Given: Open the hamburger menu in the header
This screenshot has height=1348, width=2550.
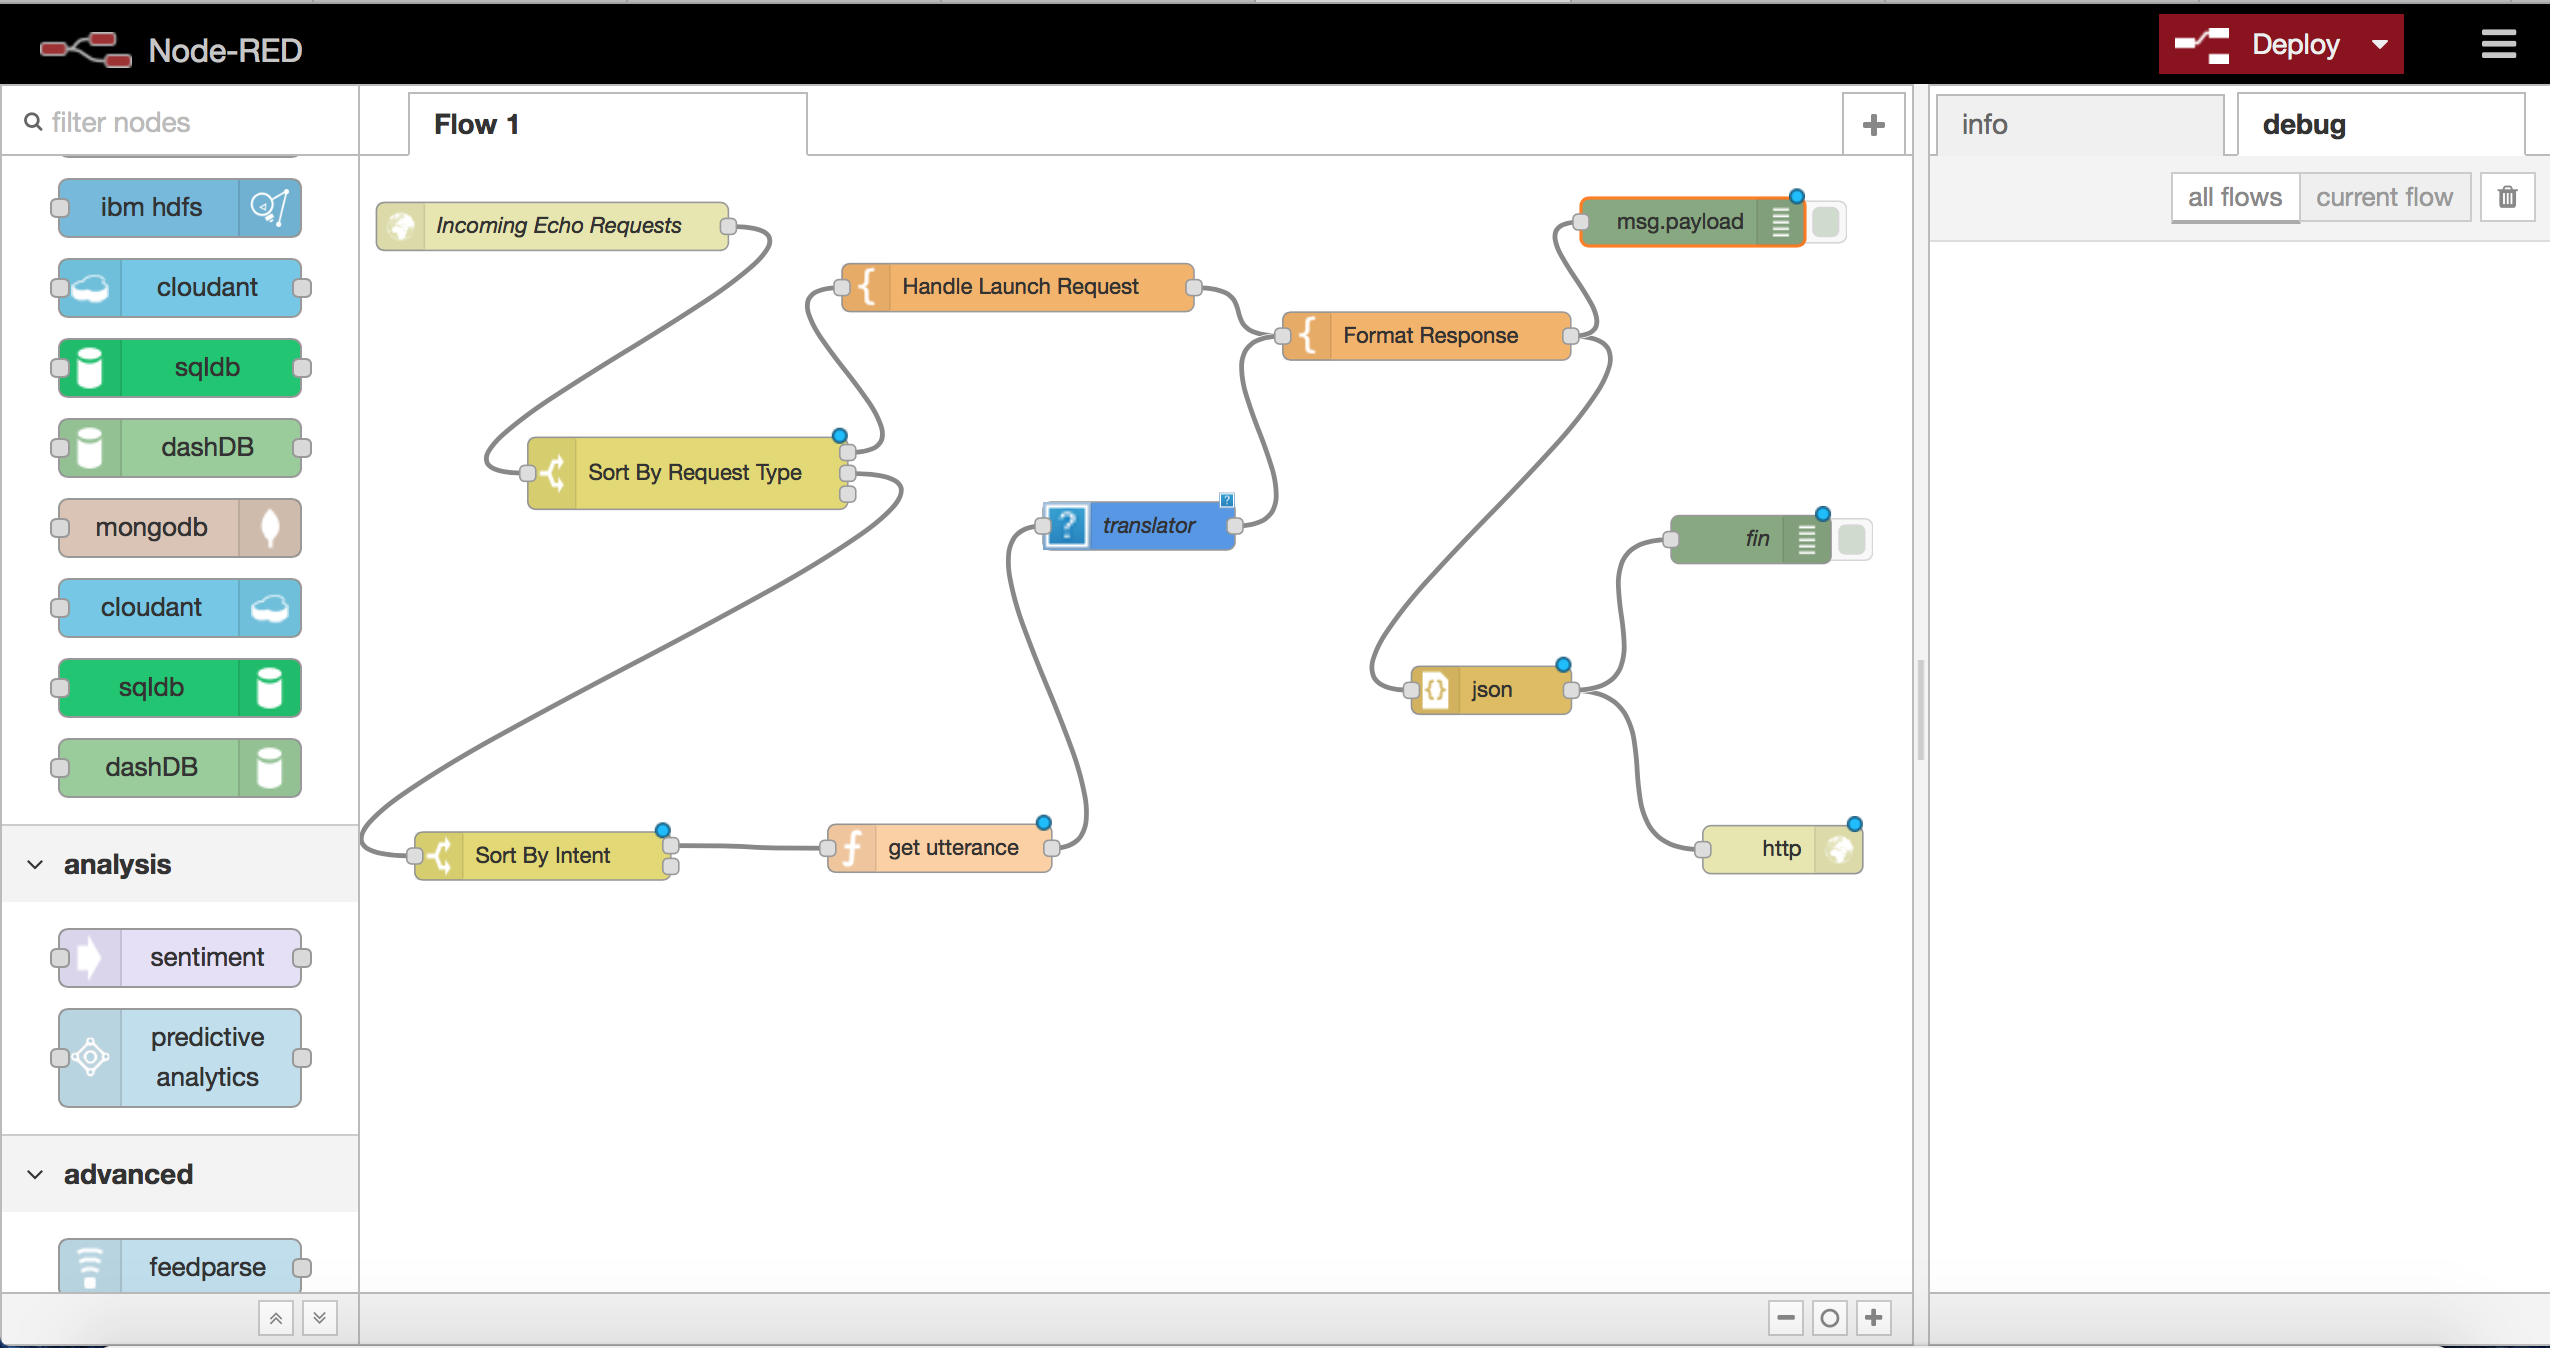Looking at the screenshot, I should pos(2498,44).
